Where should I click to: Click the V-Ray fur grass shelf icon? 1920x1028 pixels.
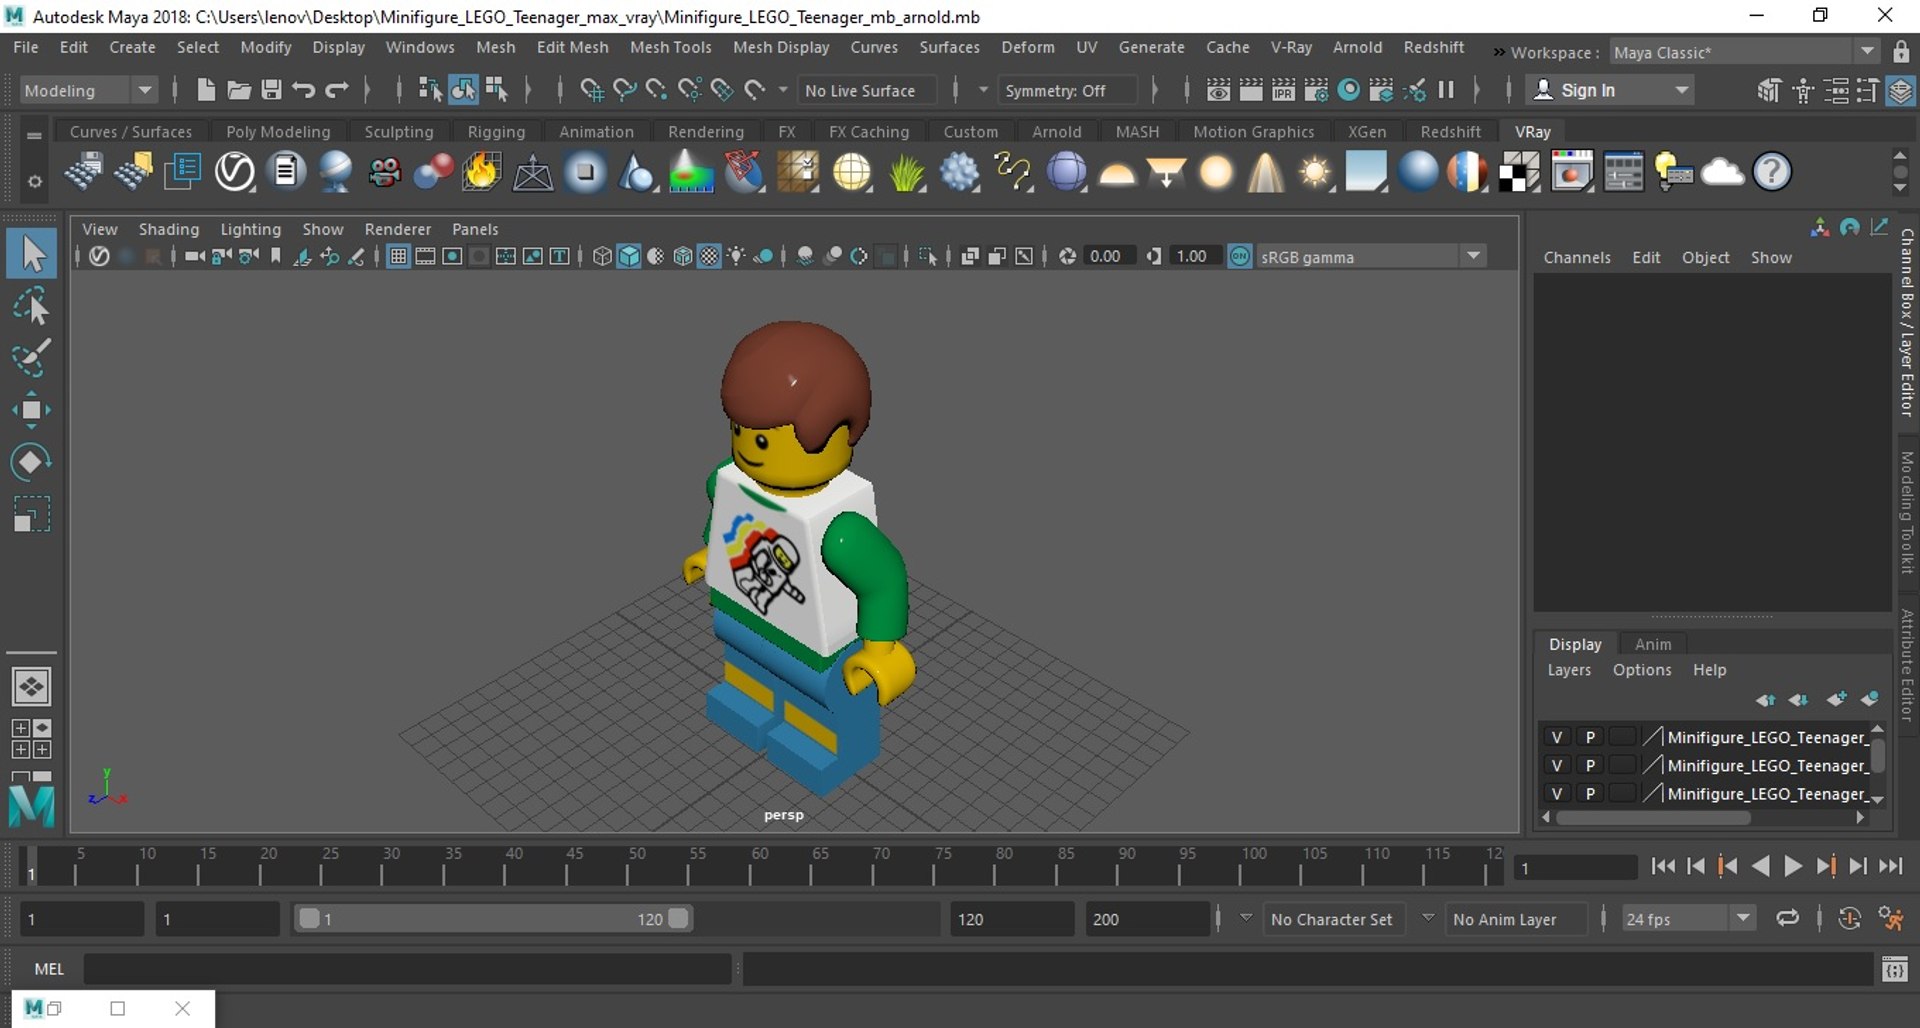click(907, 172)
